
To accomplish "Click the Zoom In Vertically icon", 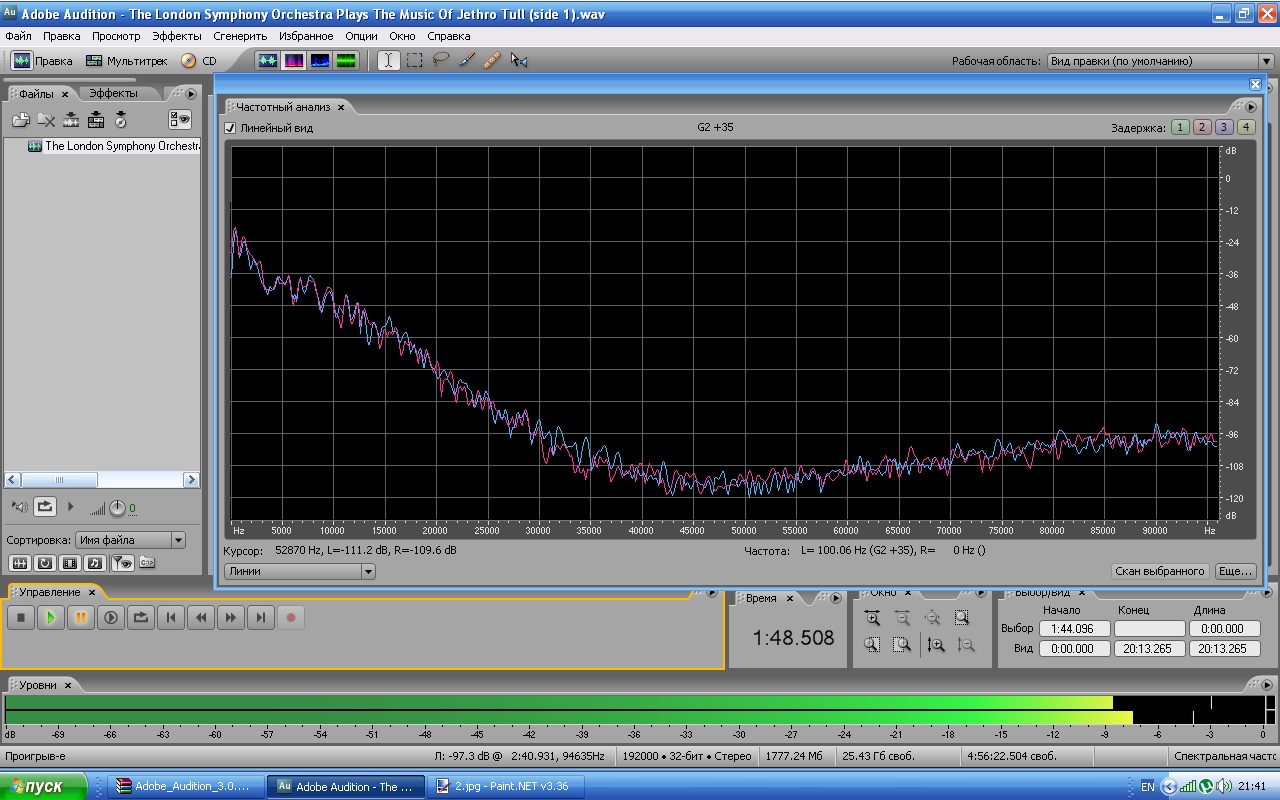I will 936,645.
